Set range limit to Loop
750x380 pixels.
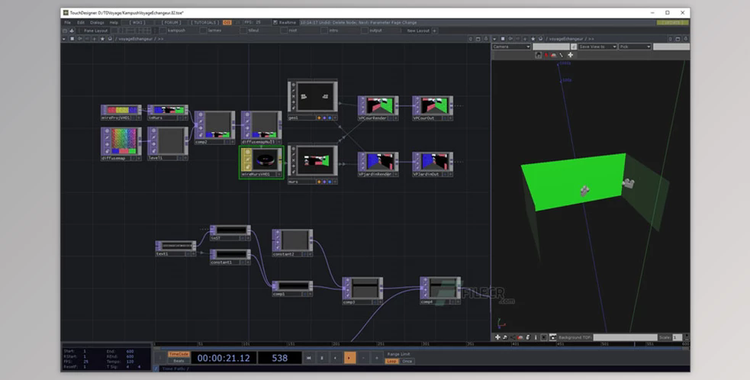392,361
